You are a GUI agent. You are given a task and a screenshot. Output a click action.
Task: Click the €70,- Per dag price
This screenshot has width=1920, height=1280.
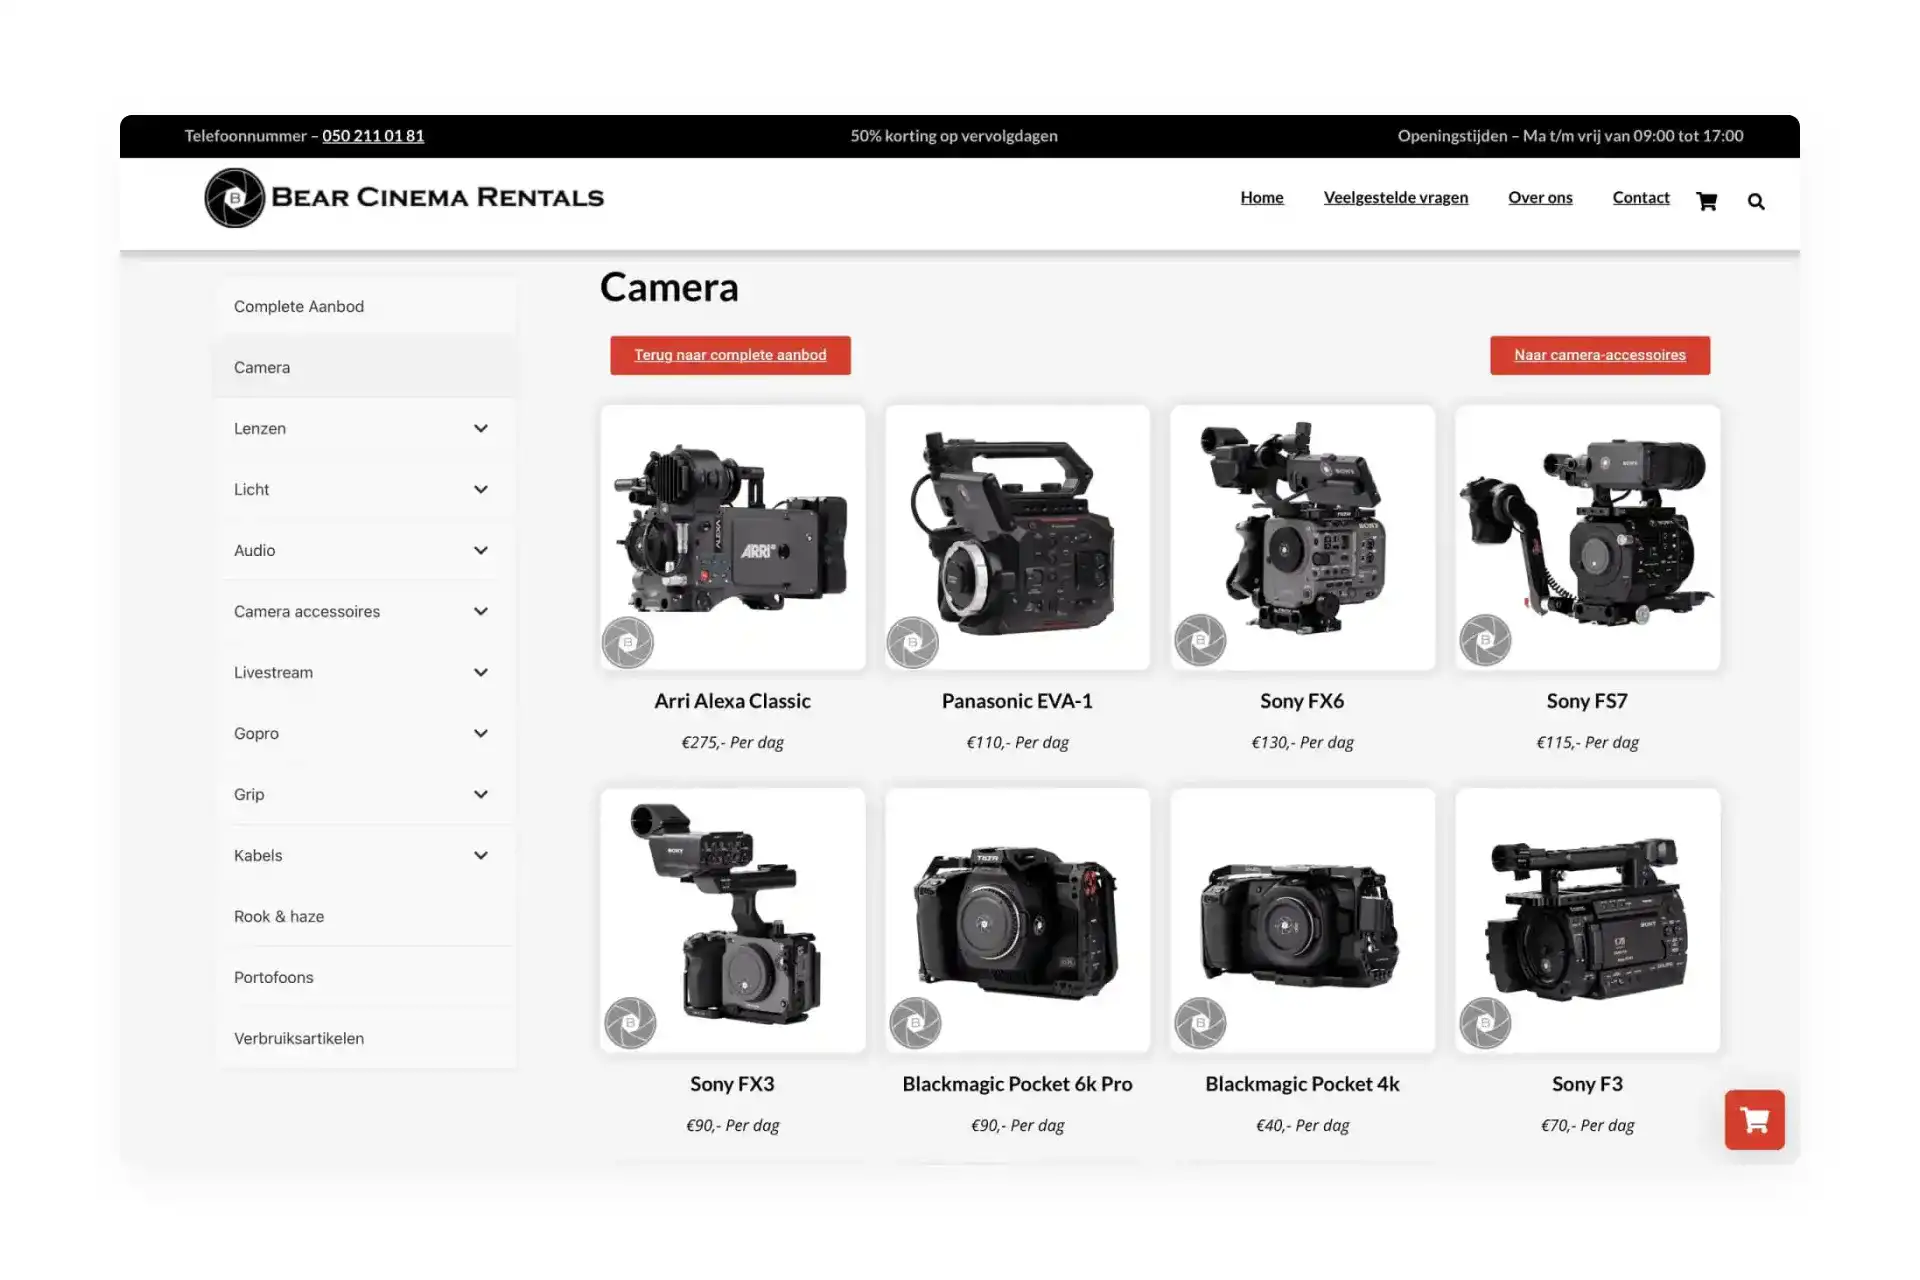click(x=1587, y=1125)
